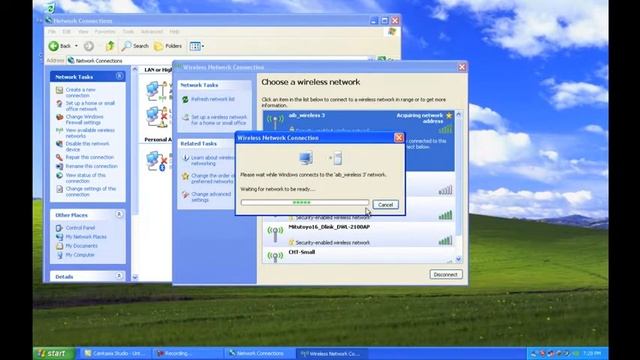
Task: Open the File menu
Action: 52,31
